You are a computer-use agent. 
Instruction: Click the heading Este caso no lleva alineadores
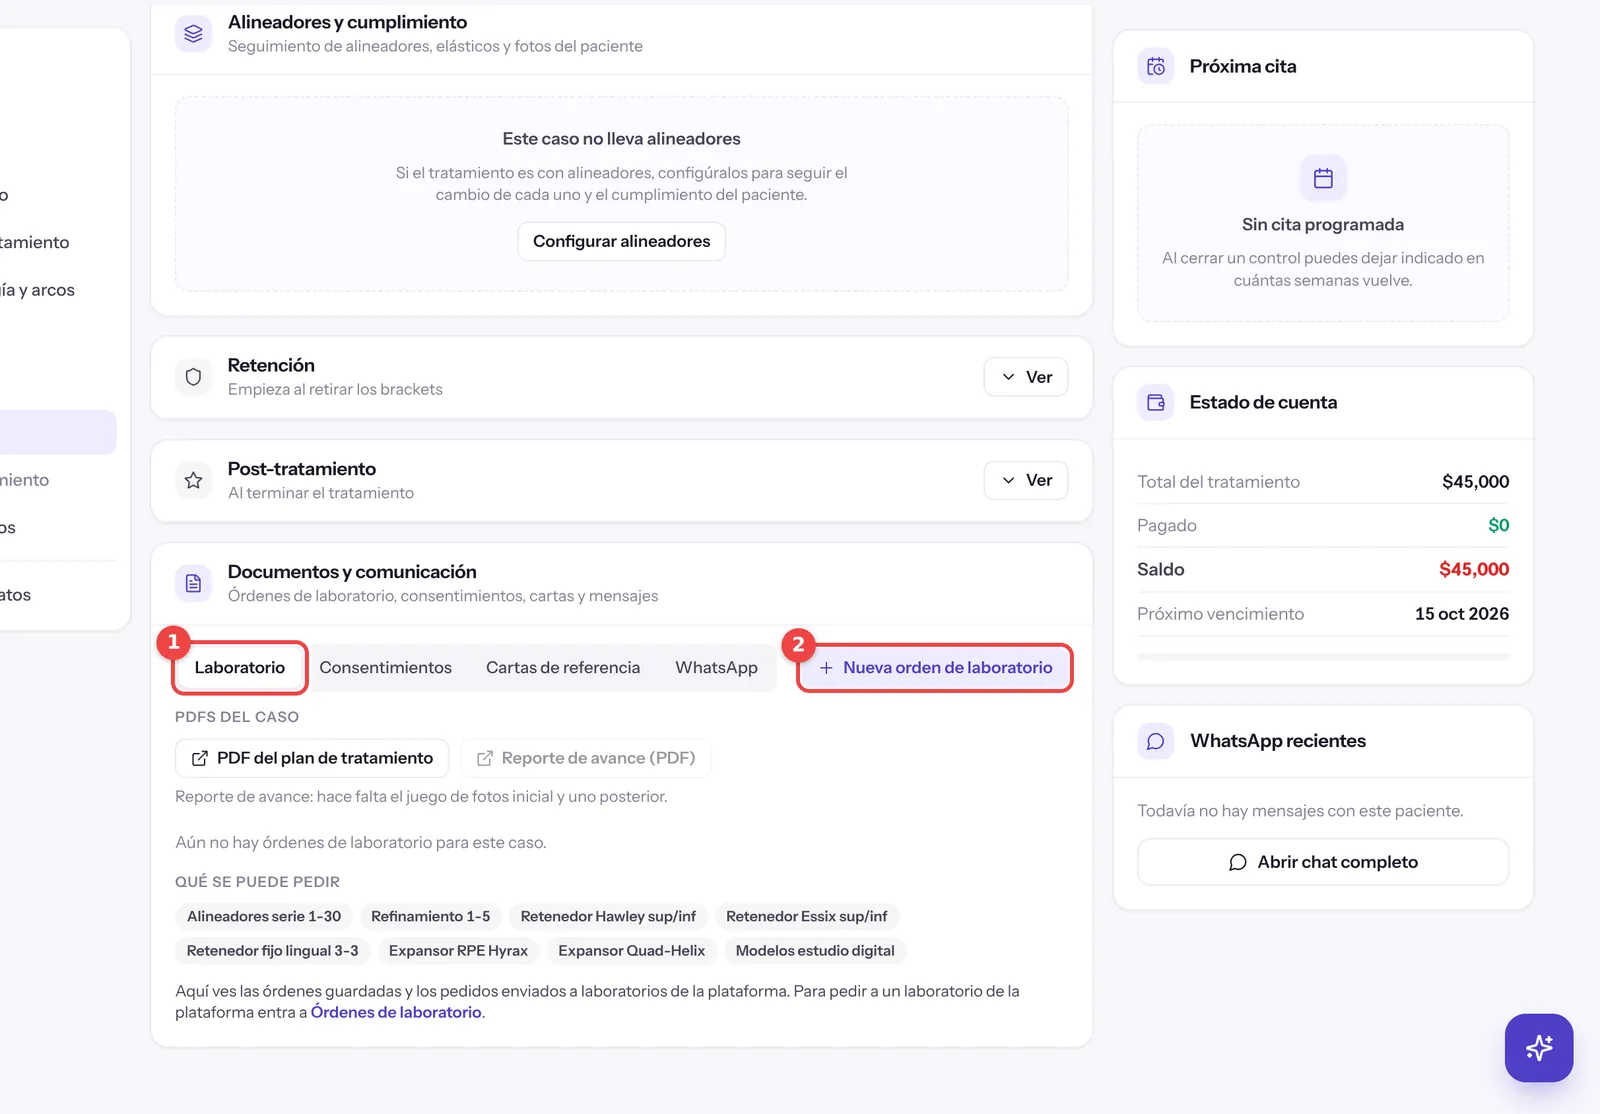tap(621, 139)
